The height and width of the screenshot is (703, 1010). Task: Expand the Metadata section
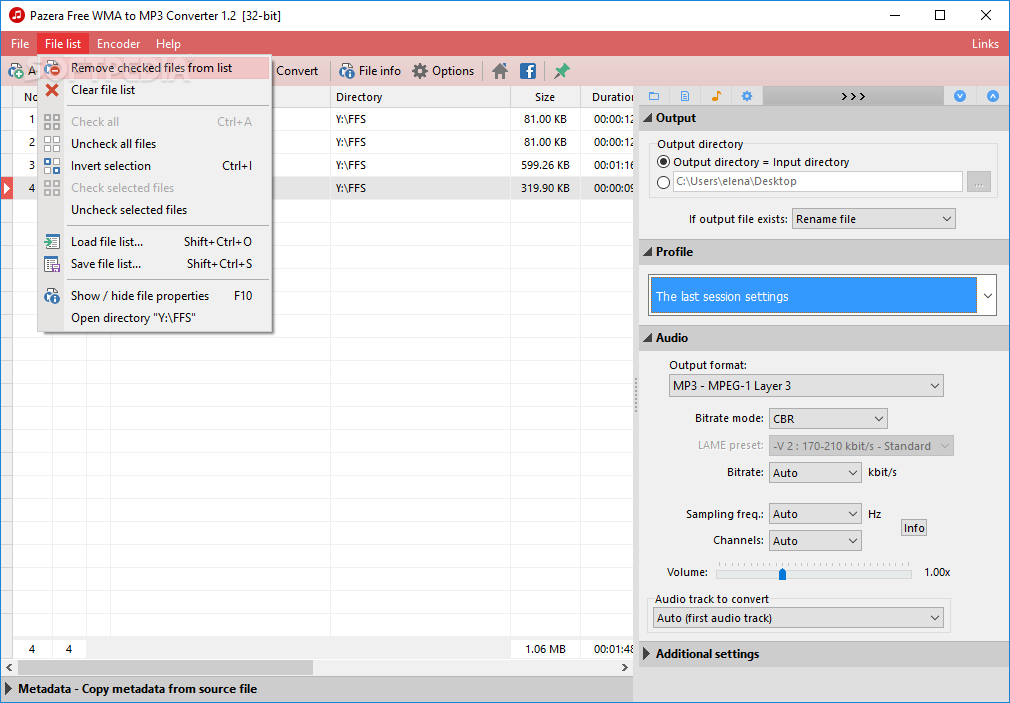tap(8, 688)
